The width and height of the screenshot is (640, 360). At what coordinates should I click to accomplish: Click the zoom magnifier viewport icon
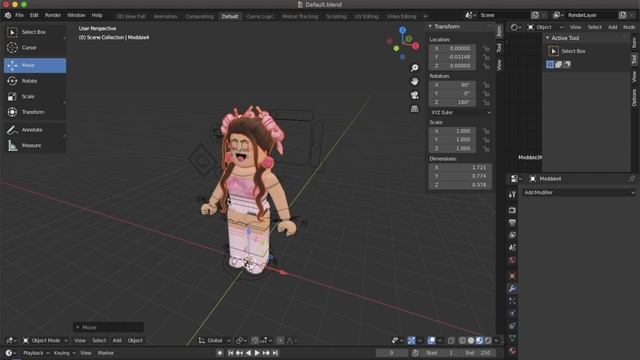point(414,68)
